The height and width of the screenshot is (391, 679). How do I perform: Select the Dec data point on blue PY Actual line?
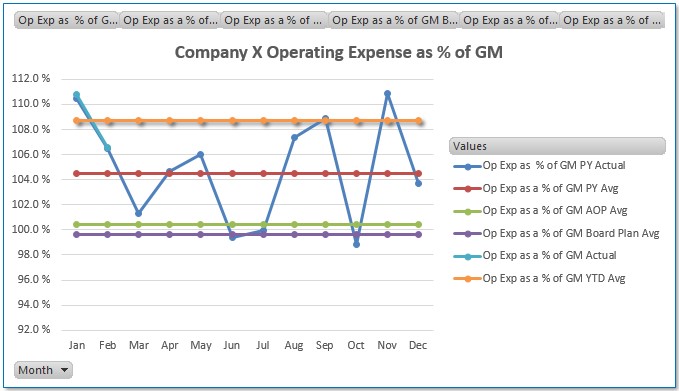(x=418, y=184)
